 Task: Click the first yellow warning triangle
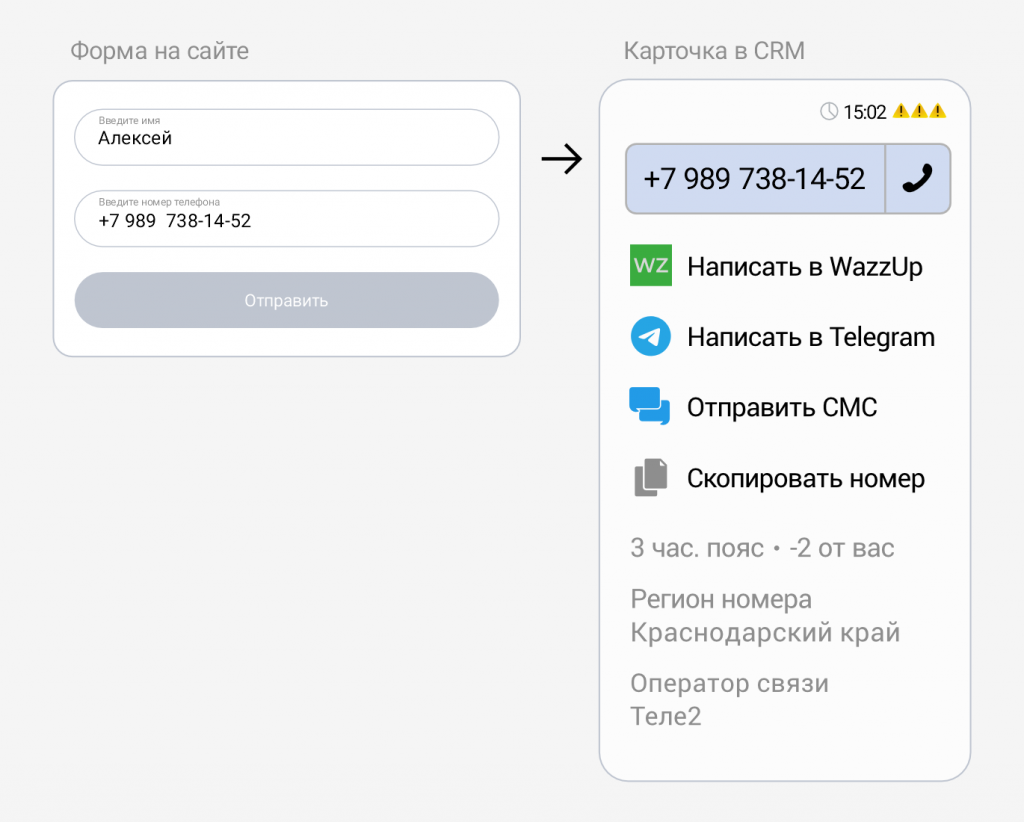900,111
